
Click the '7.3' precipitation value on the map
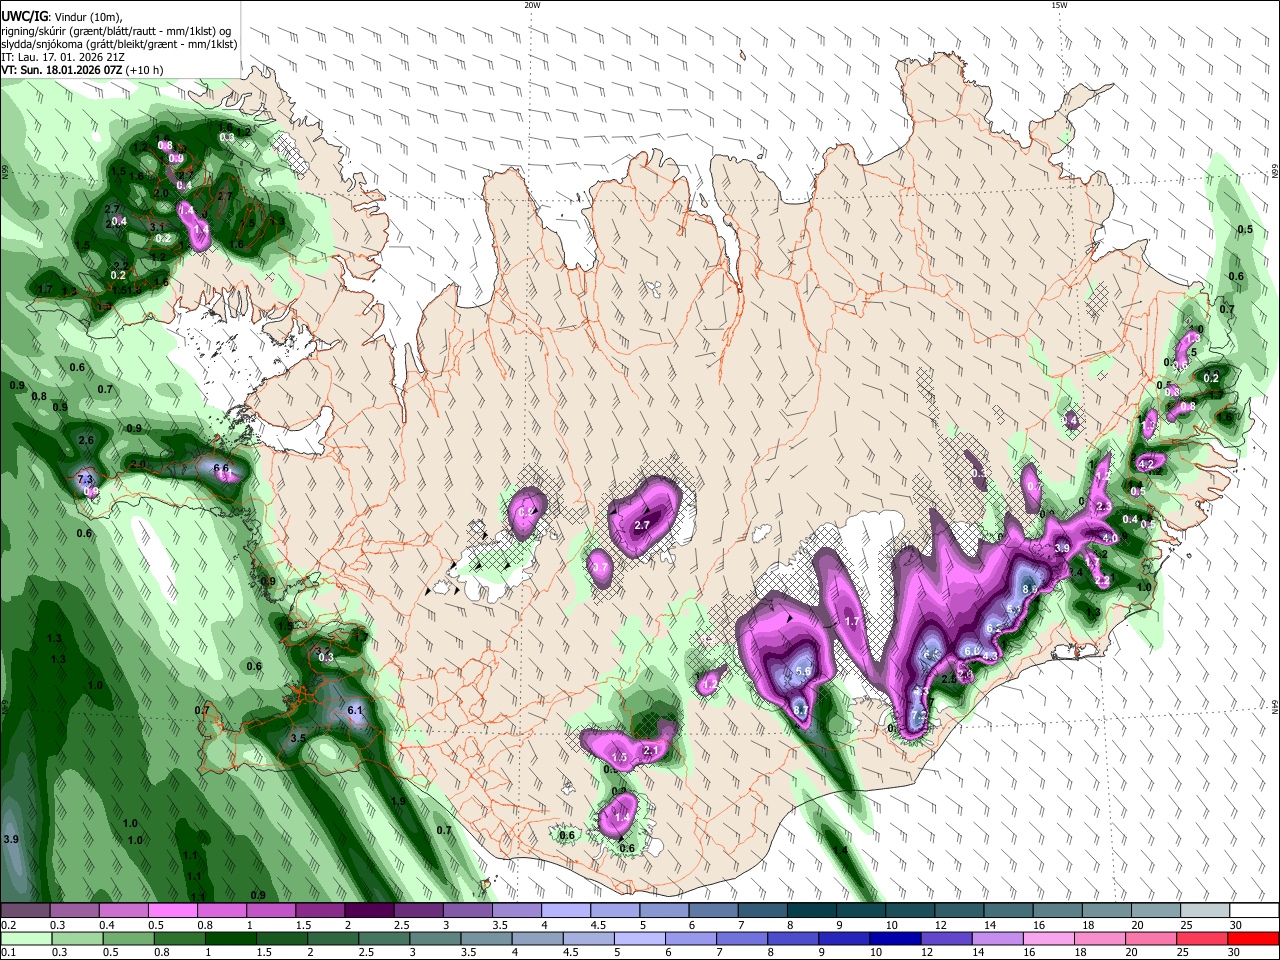(x=84, y=480)
